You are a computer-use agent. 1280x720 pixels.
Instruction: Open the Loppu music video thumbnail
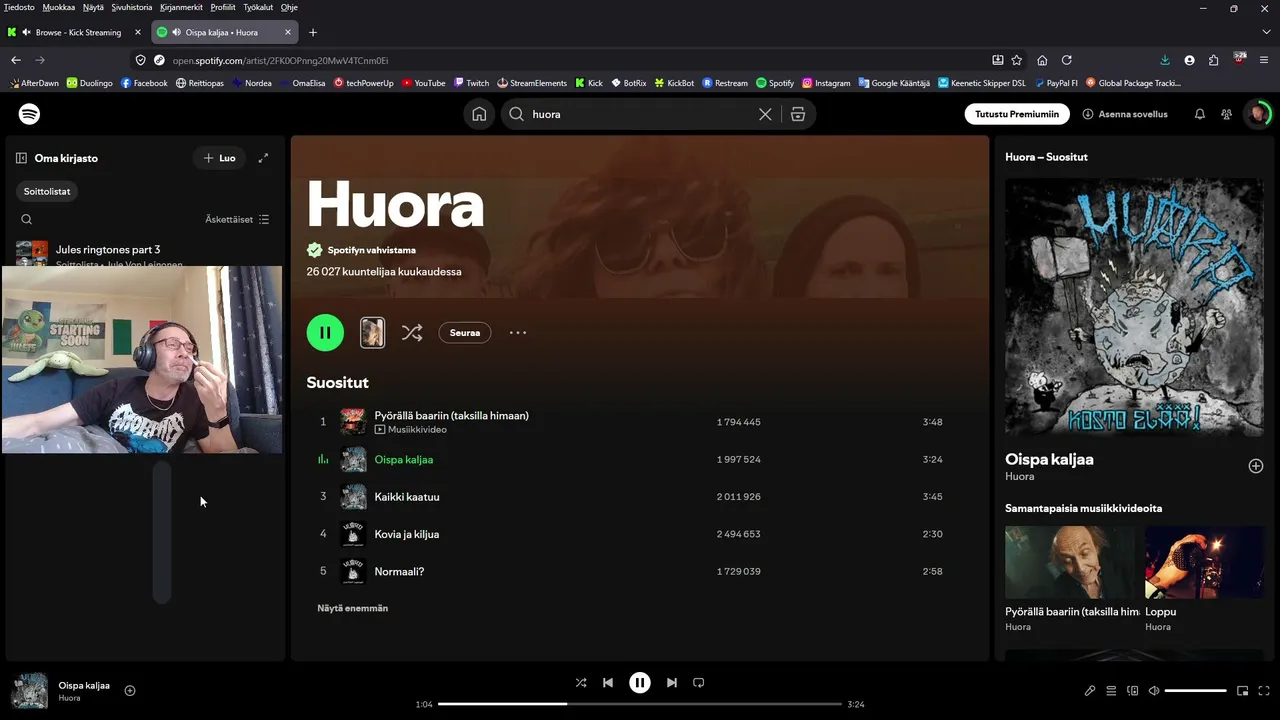(1204, 562)
